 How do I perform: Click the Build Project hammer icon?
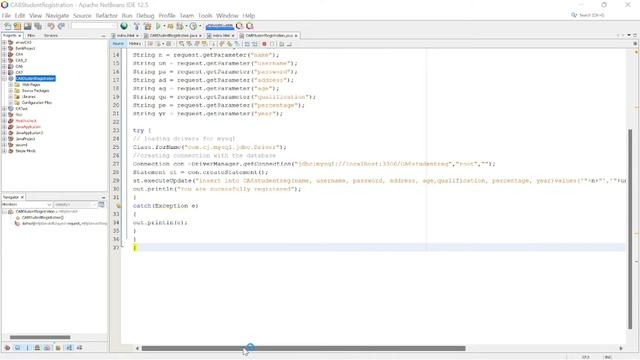(137, 26)
